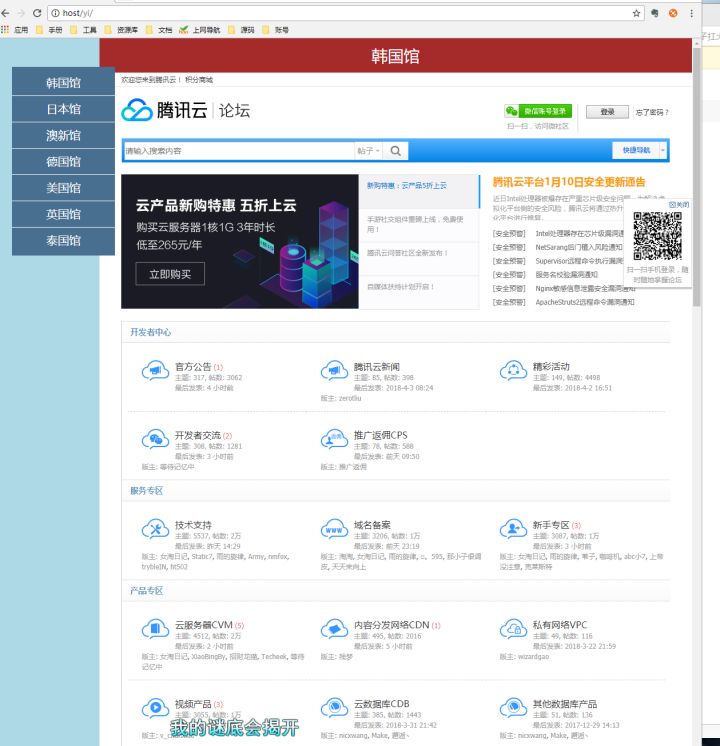Select 德国馆 in the left sidebar
This screenshot has height=746, width=720.
tap(63, 161)
